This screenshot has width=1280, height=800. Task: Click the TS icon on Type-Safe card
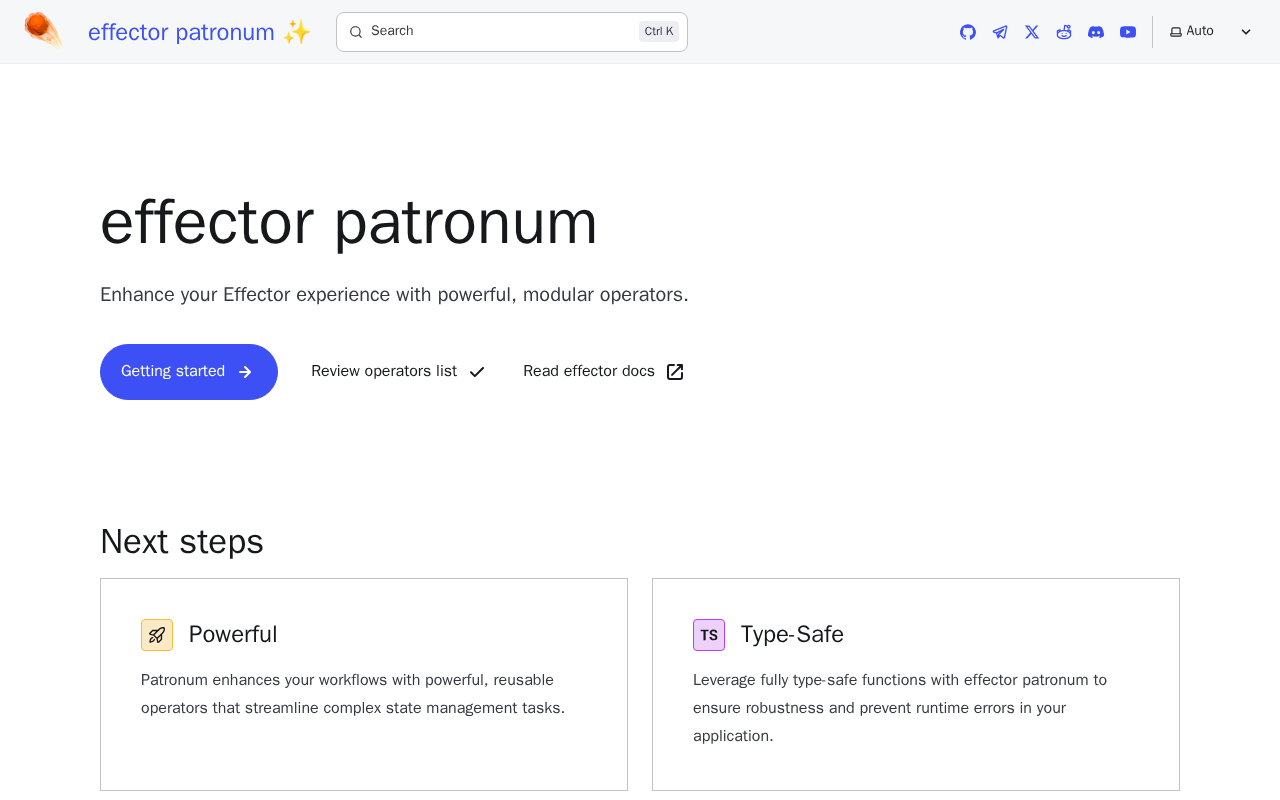pos(709,635)
